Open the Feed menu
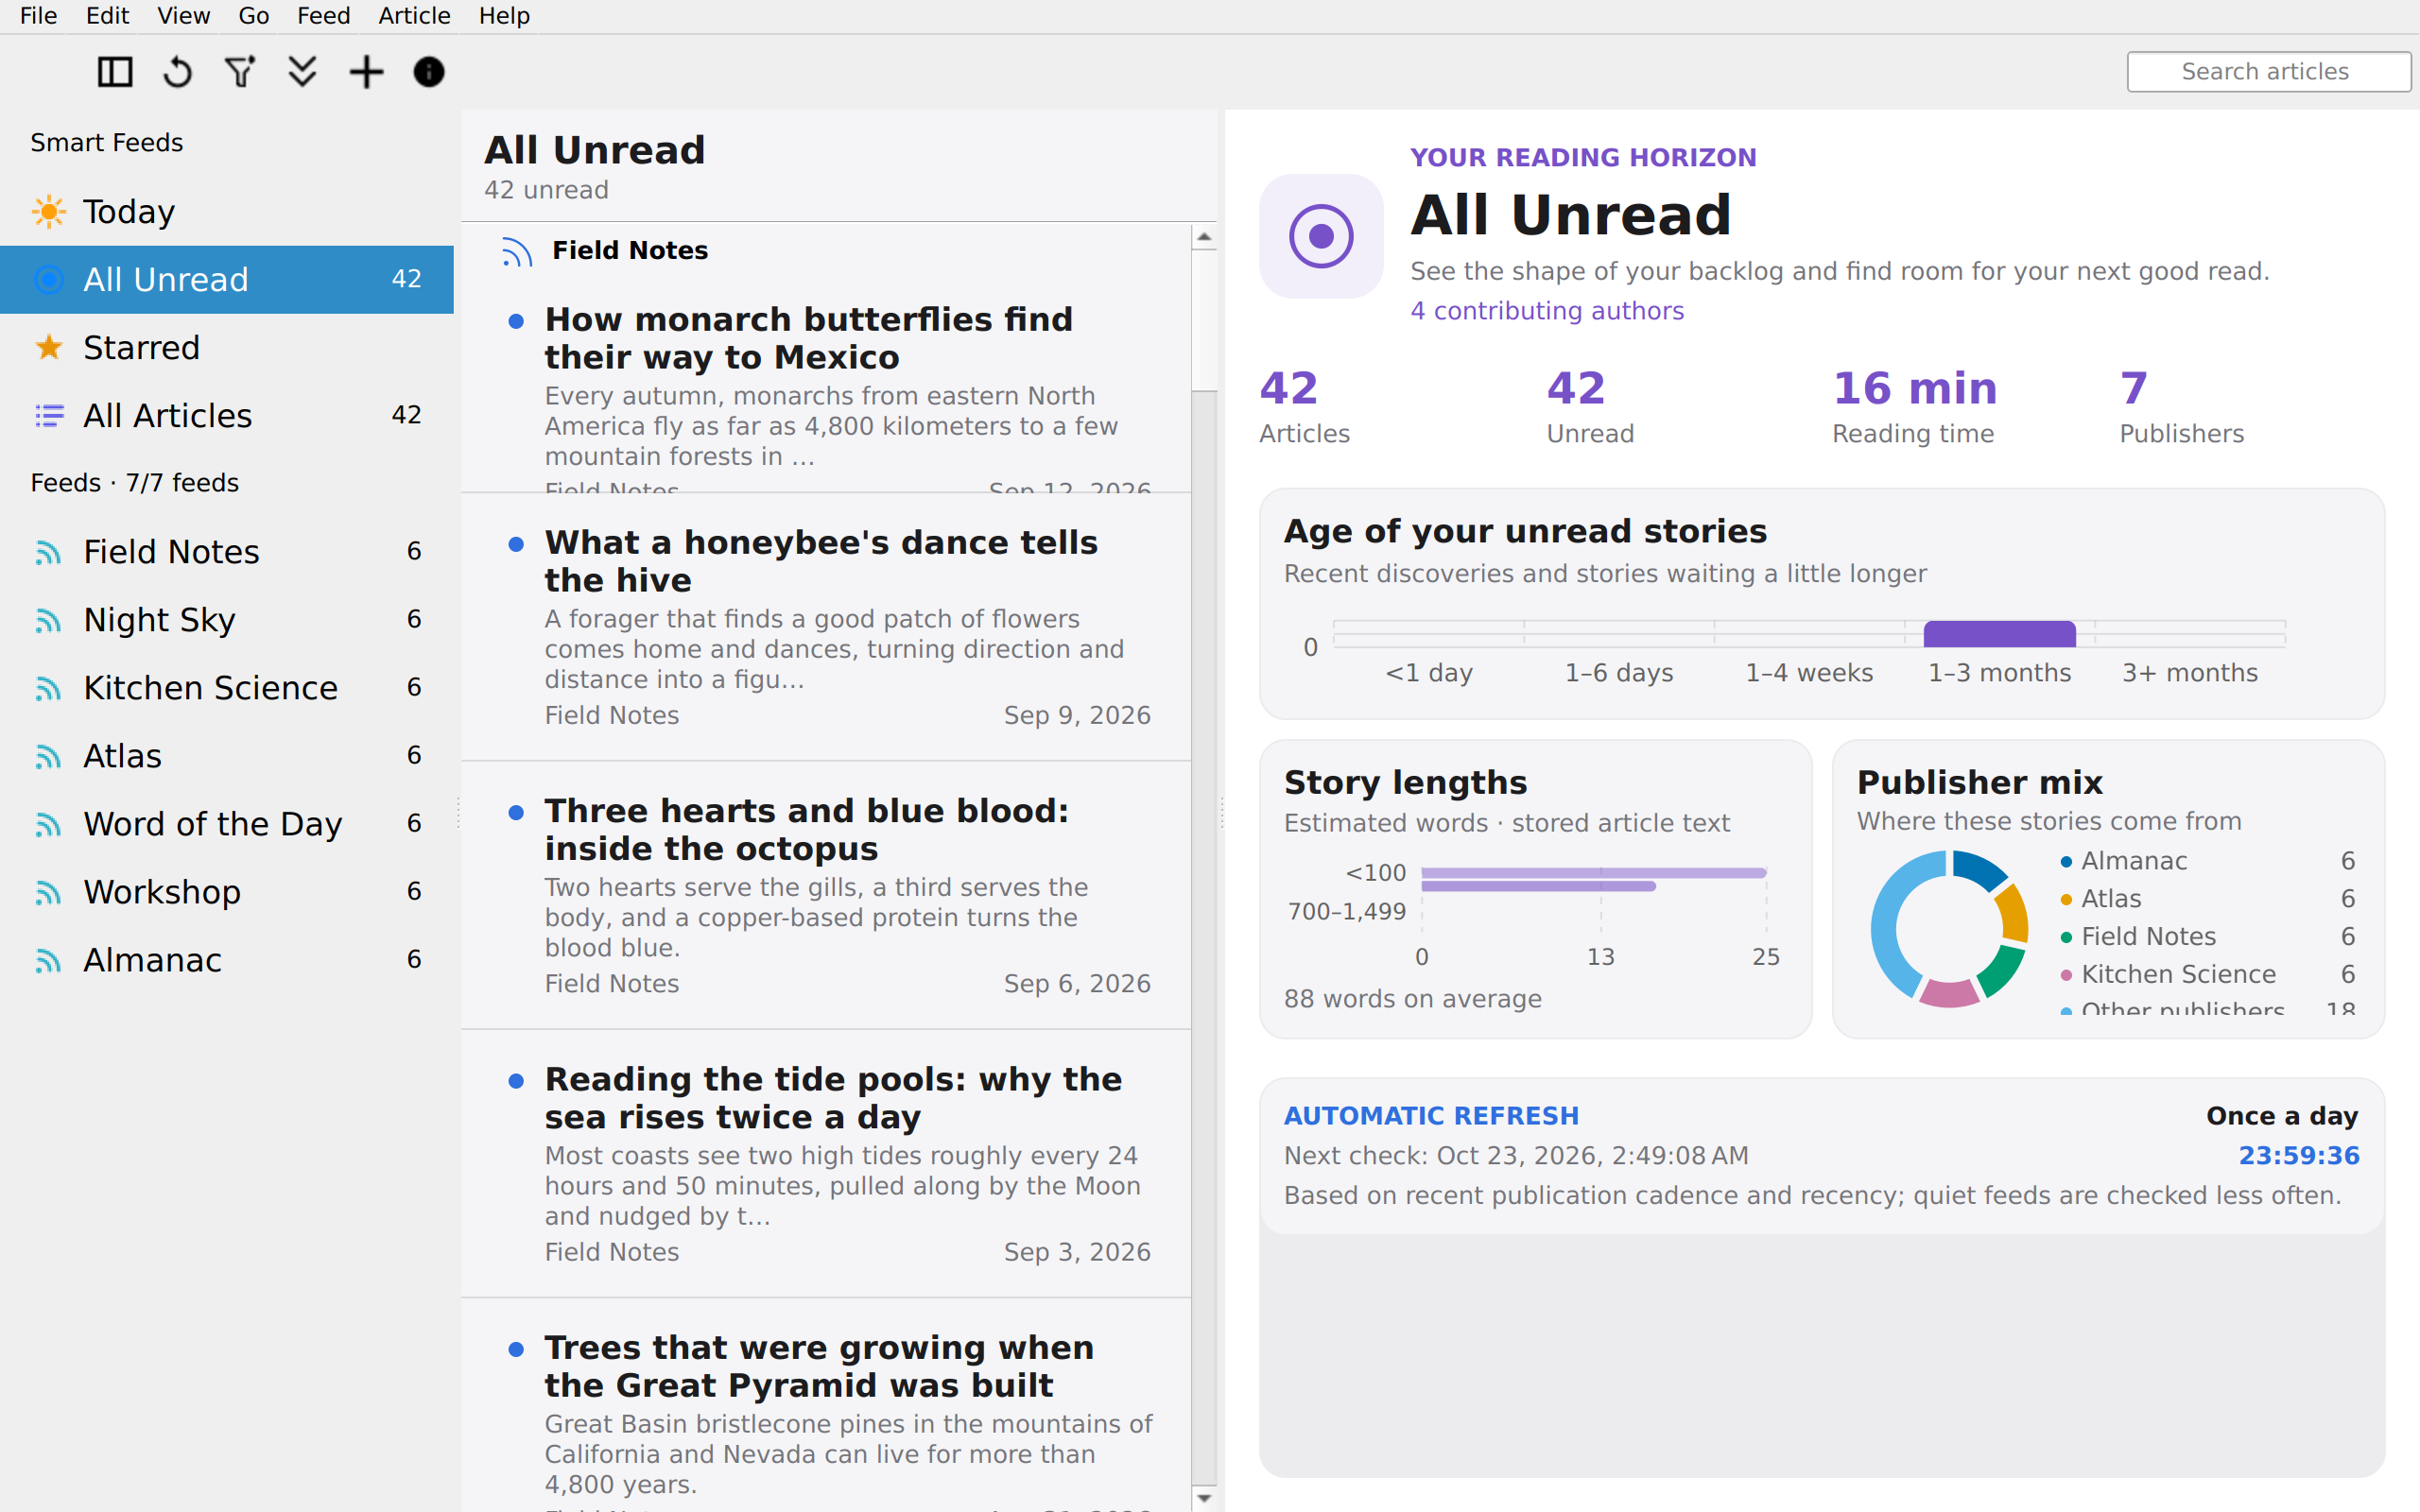The width and height of the screenshot is (2420, 1512). click(323, 16)
